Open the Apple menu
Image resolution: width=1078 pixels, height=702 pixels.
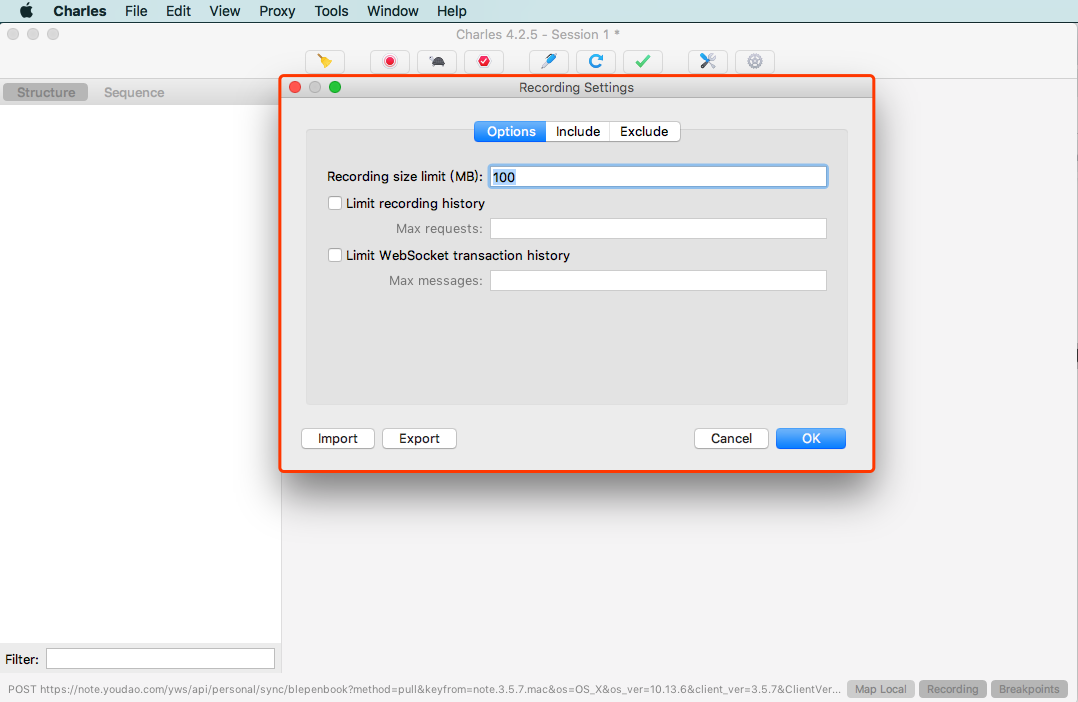click(26, 11)
